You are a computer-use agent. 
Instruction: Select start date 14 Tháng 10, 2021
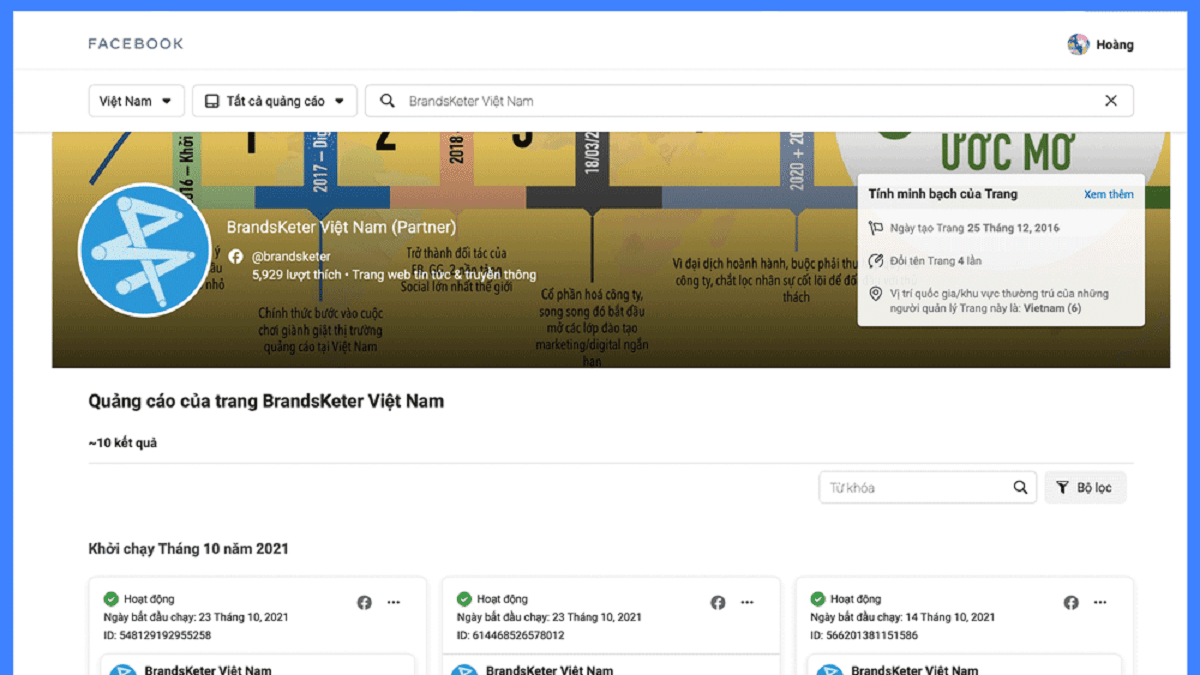pyautogui.click(x=950, y=617)
